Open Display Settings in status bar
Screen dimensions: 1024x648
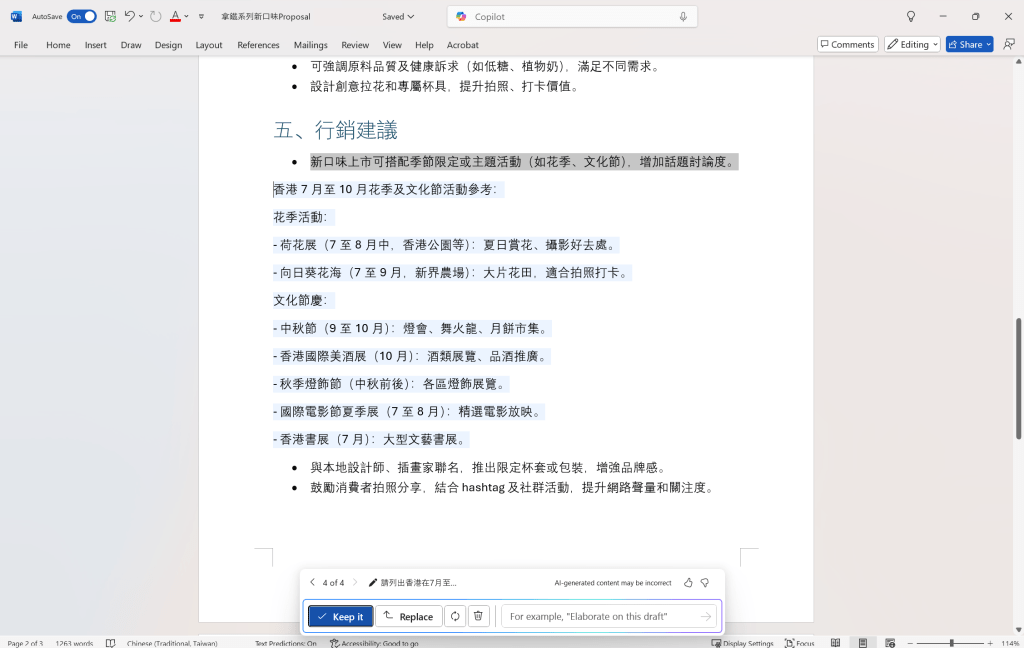(742, 643)
